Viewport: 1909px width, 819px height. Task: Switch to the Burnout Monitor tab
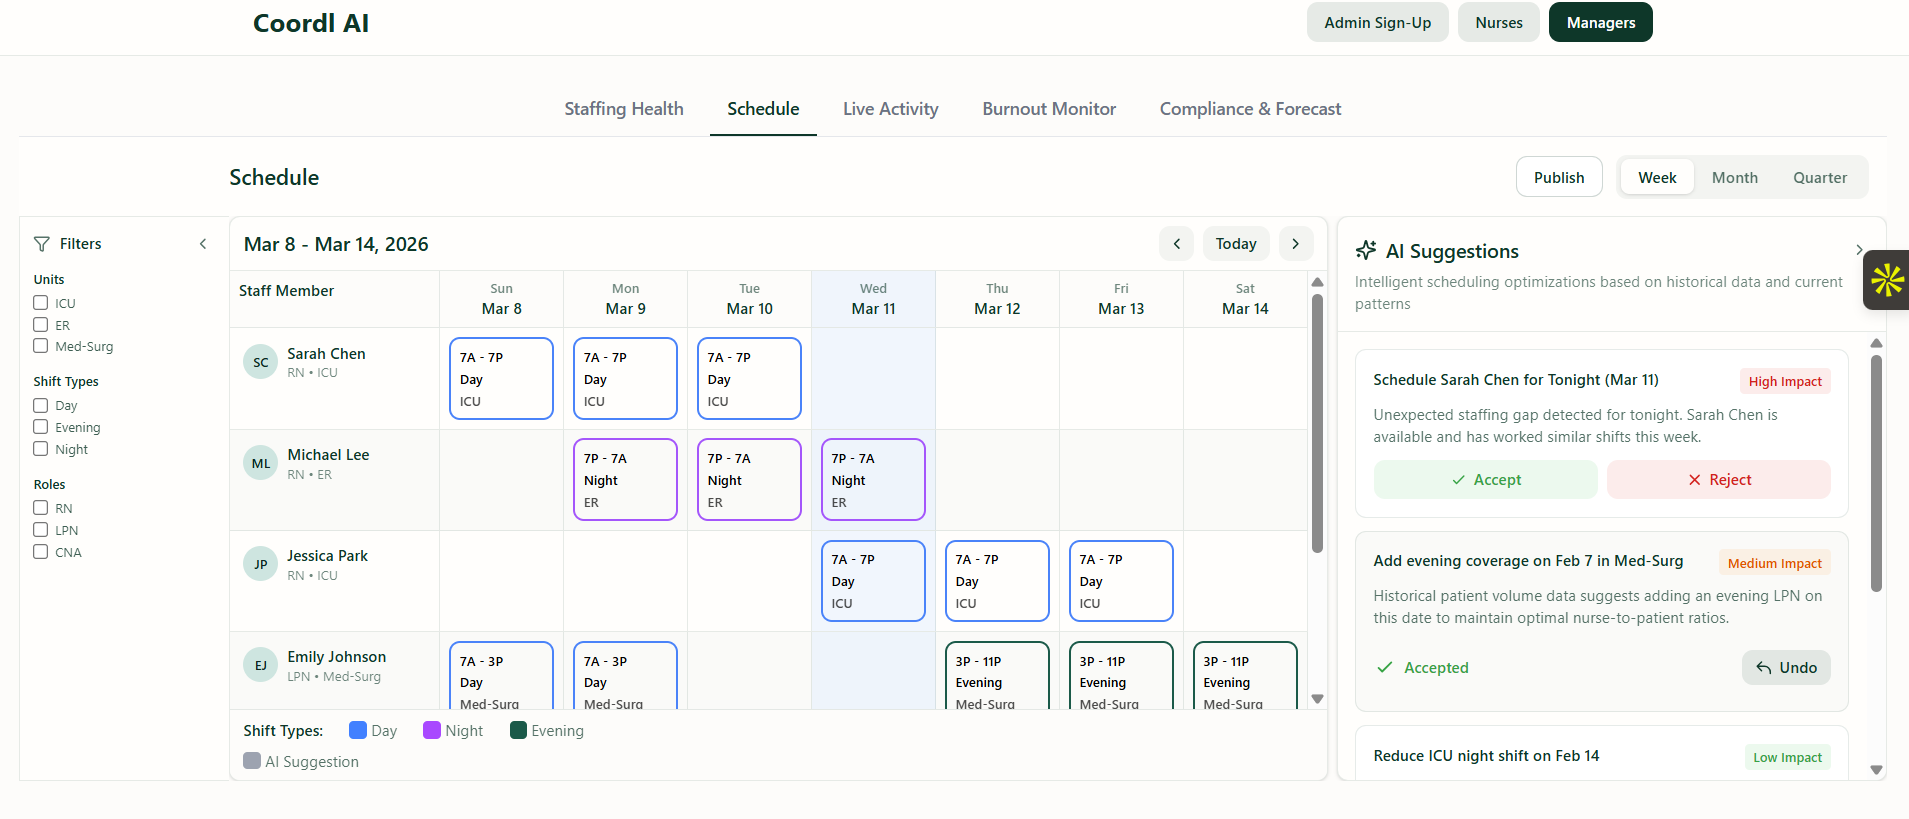click(x=1049, y=109)
